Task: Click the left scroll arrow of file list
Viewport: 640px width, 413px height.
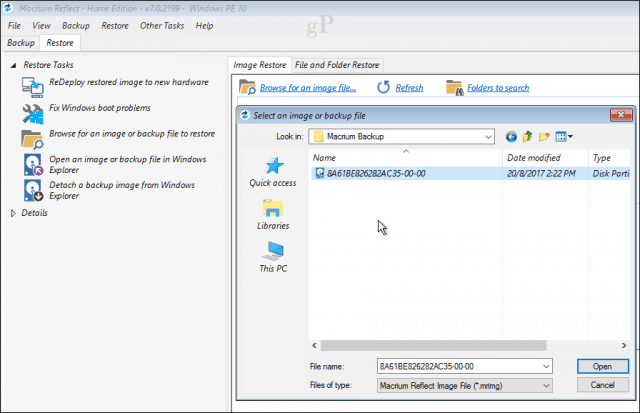Action: 314,346
